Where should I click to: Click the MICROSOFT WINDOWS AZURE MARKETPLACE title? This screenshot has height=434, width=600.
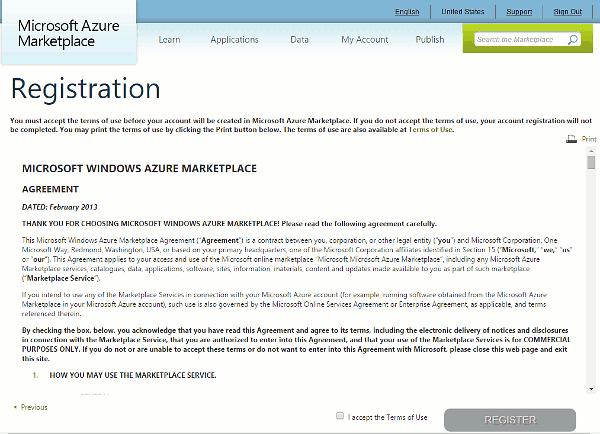[139, 168]
